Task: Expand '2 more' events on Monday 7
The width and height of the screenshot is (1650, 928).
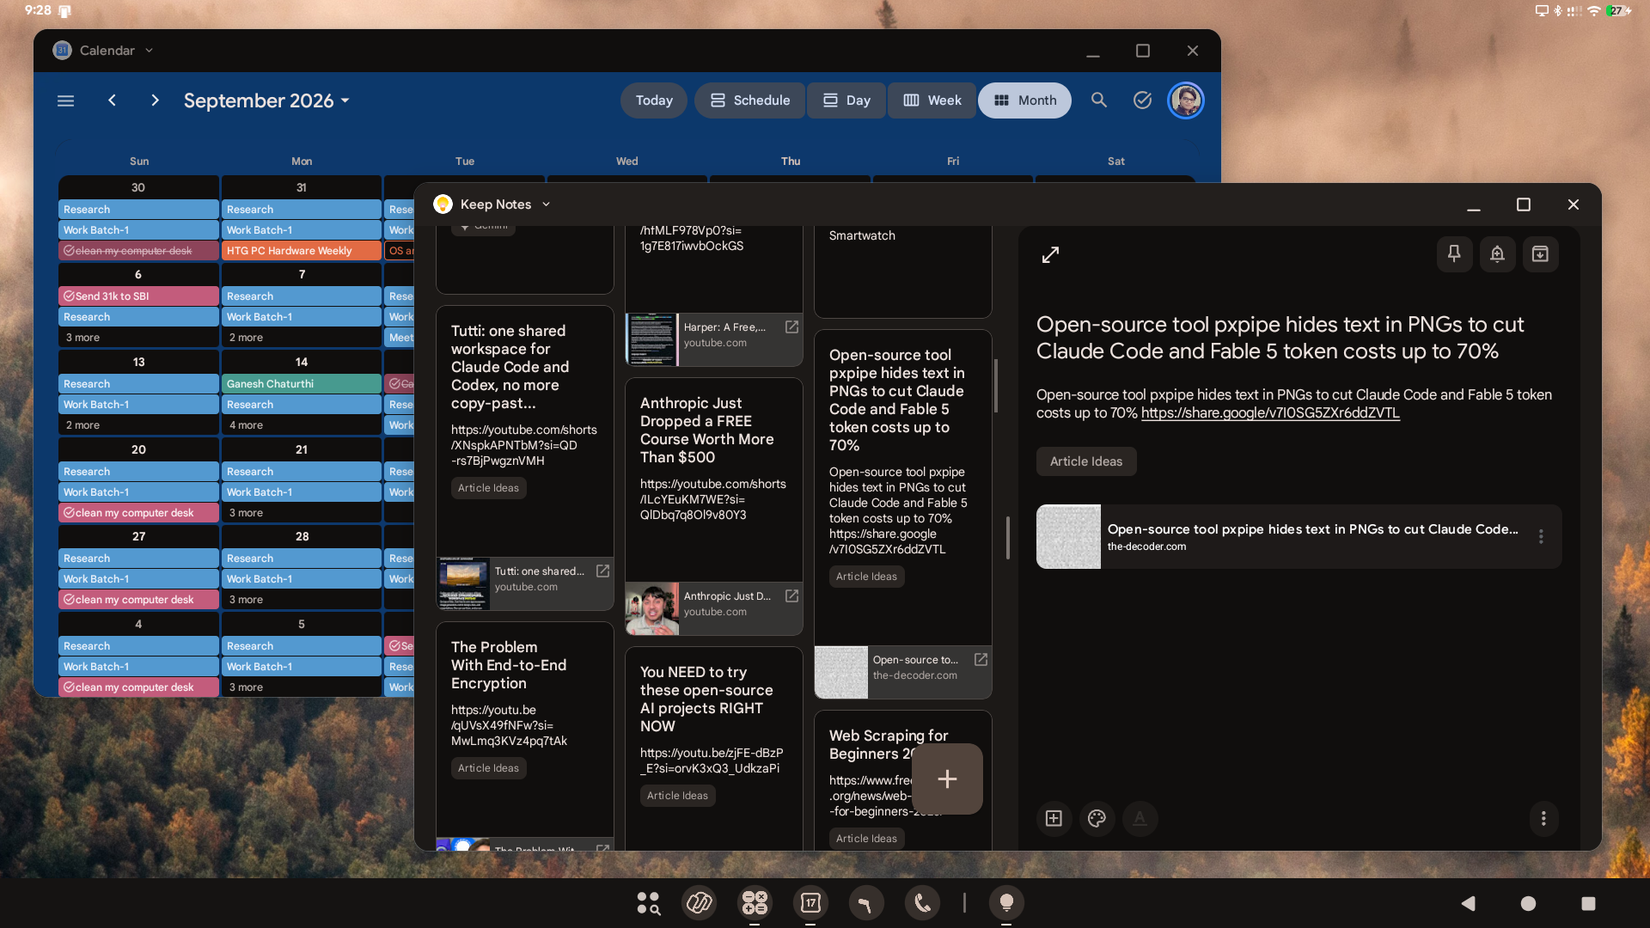Action: pyautogui.click(x=246, y=337)
